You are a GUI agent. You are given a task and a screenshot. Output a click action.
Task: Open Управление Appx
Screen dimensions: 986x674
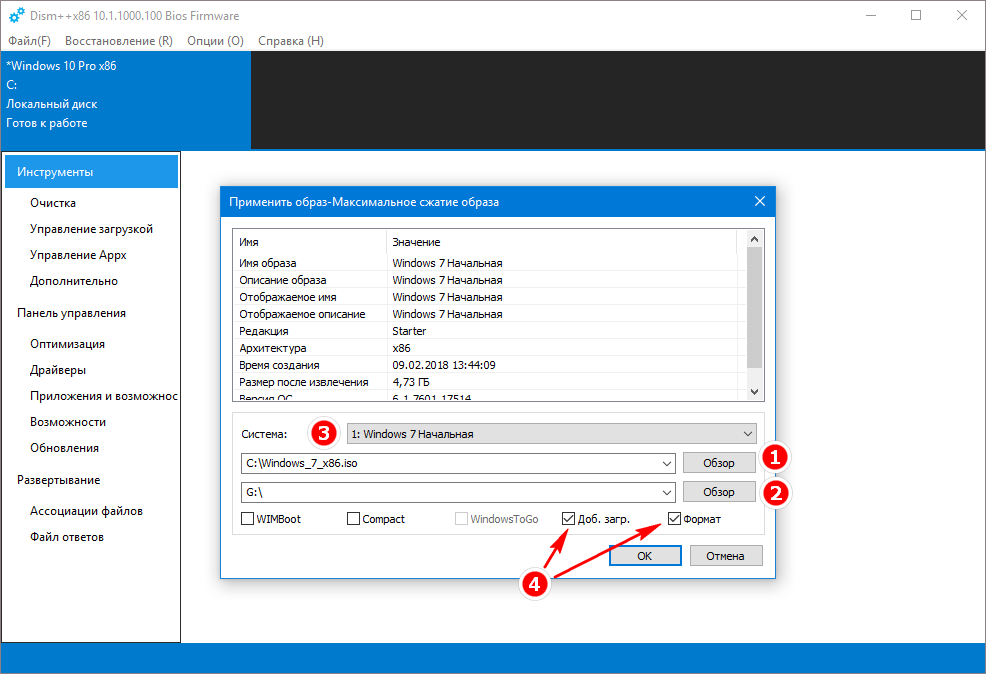pos(78,255)
